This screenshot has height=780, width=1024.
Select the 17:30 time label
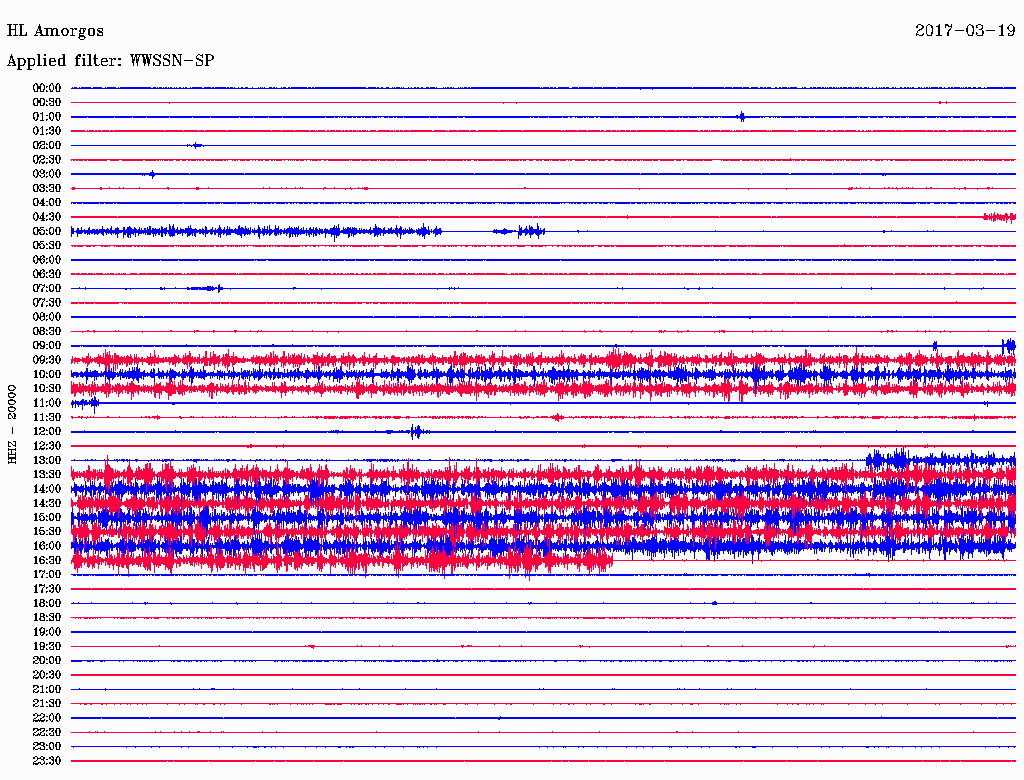[x=47, y=589]
